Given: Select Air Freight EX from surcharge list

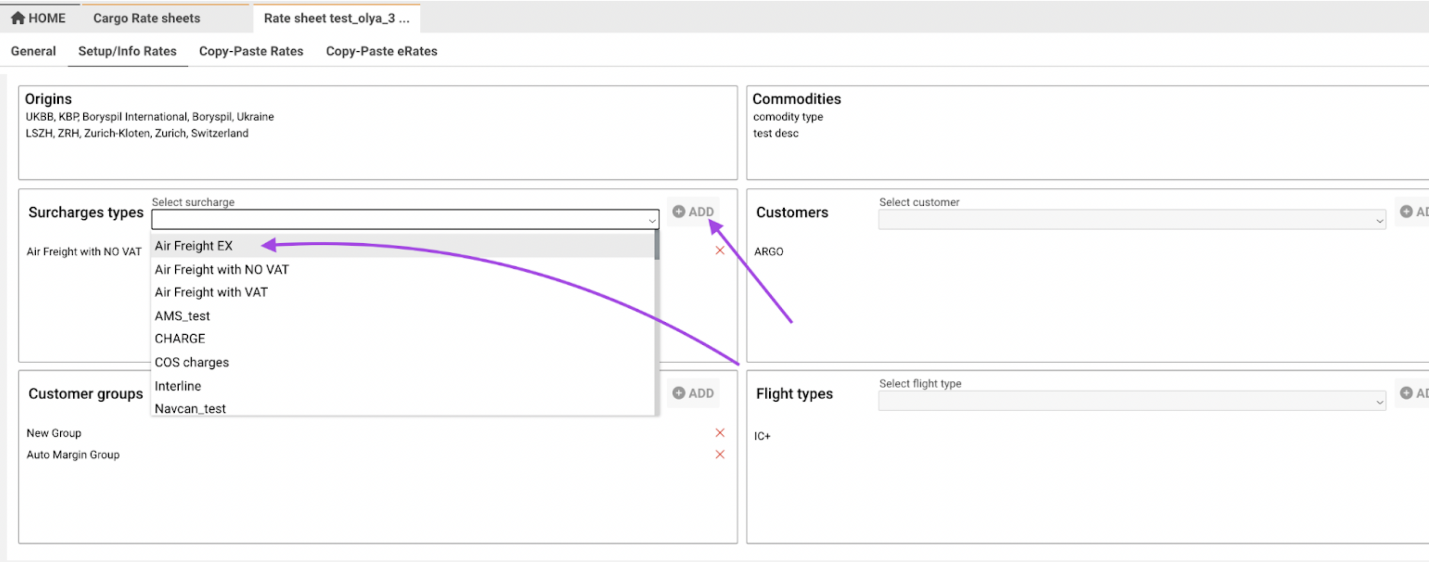Looking at the screenshot, I should pos(194,246).
